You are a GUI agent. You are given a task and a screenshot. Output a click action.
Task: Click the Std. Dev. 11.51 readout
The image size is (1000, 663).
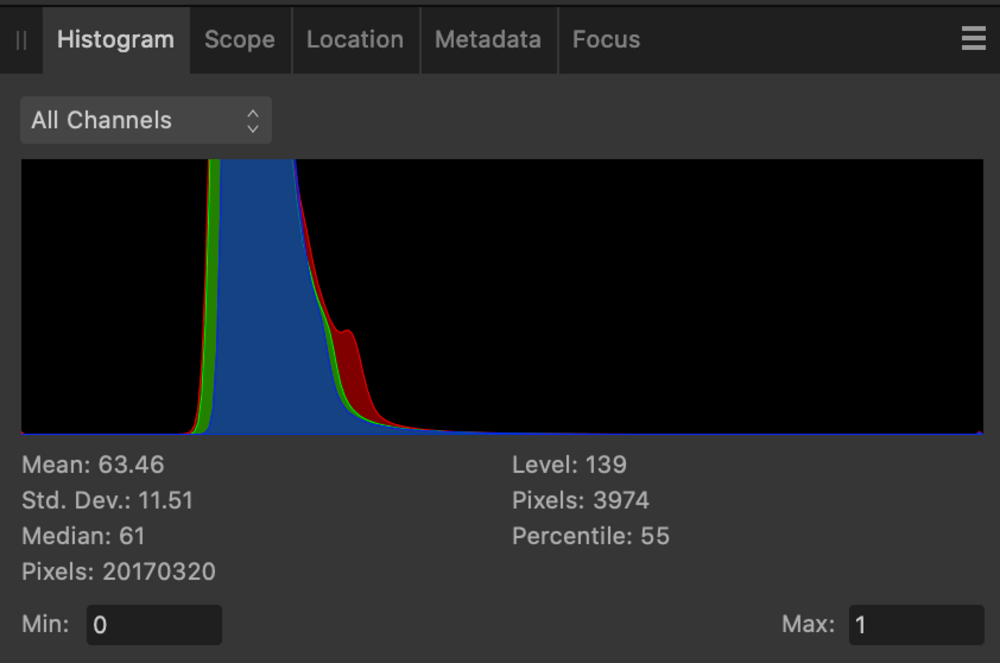click(107, 500)
